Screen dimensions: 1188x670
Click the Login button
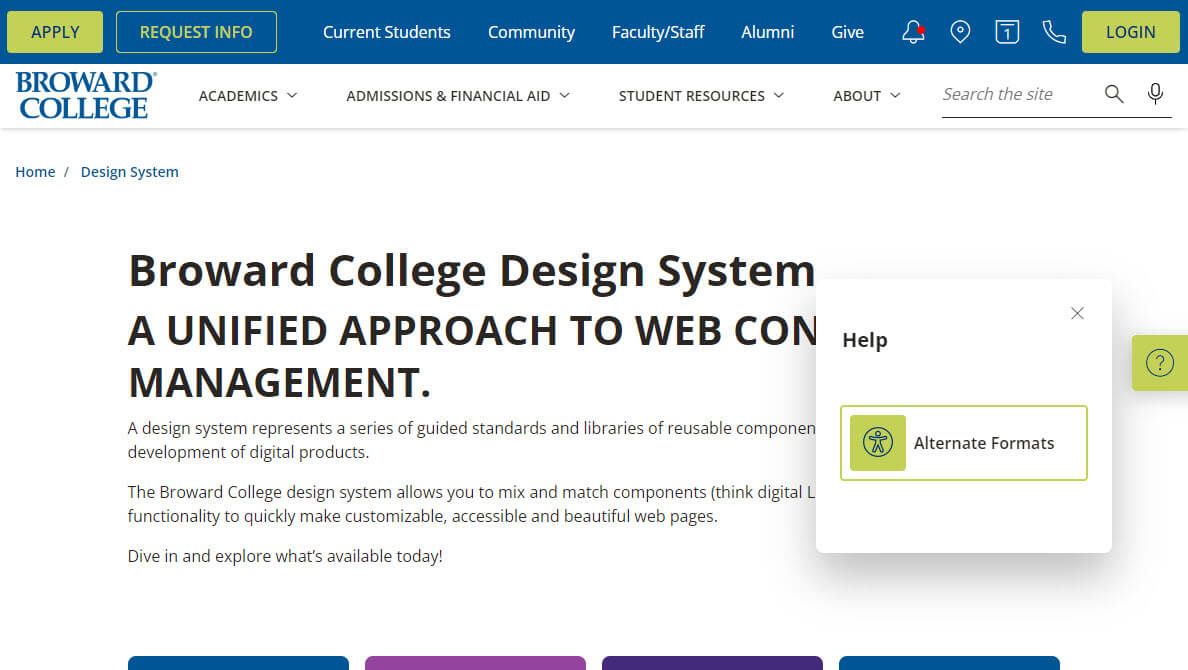click(x=1130, y=32)
